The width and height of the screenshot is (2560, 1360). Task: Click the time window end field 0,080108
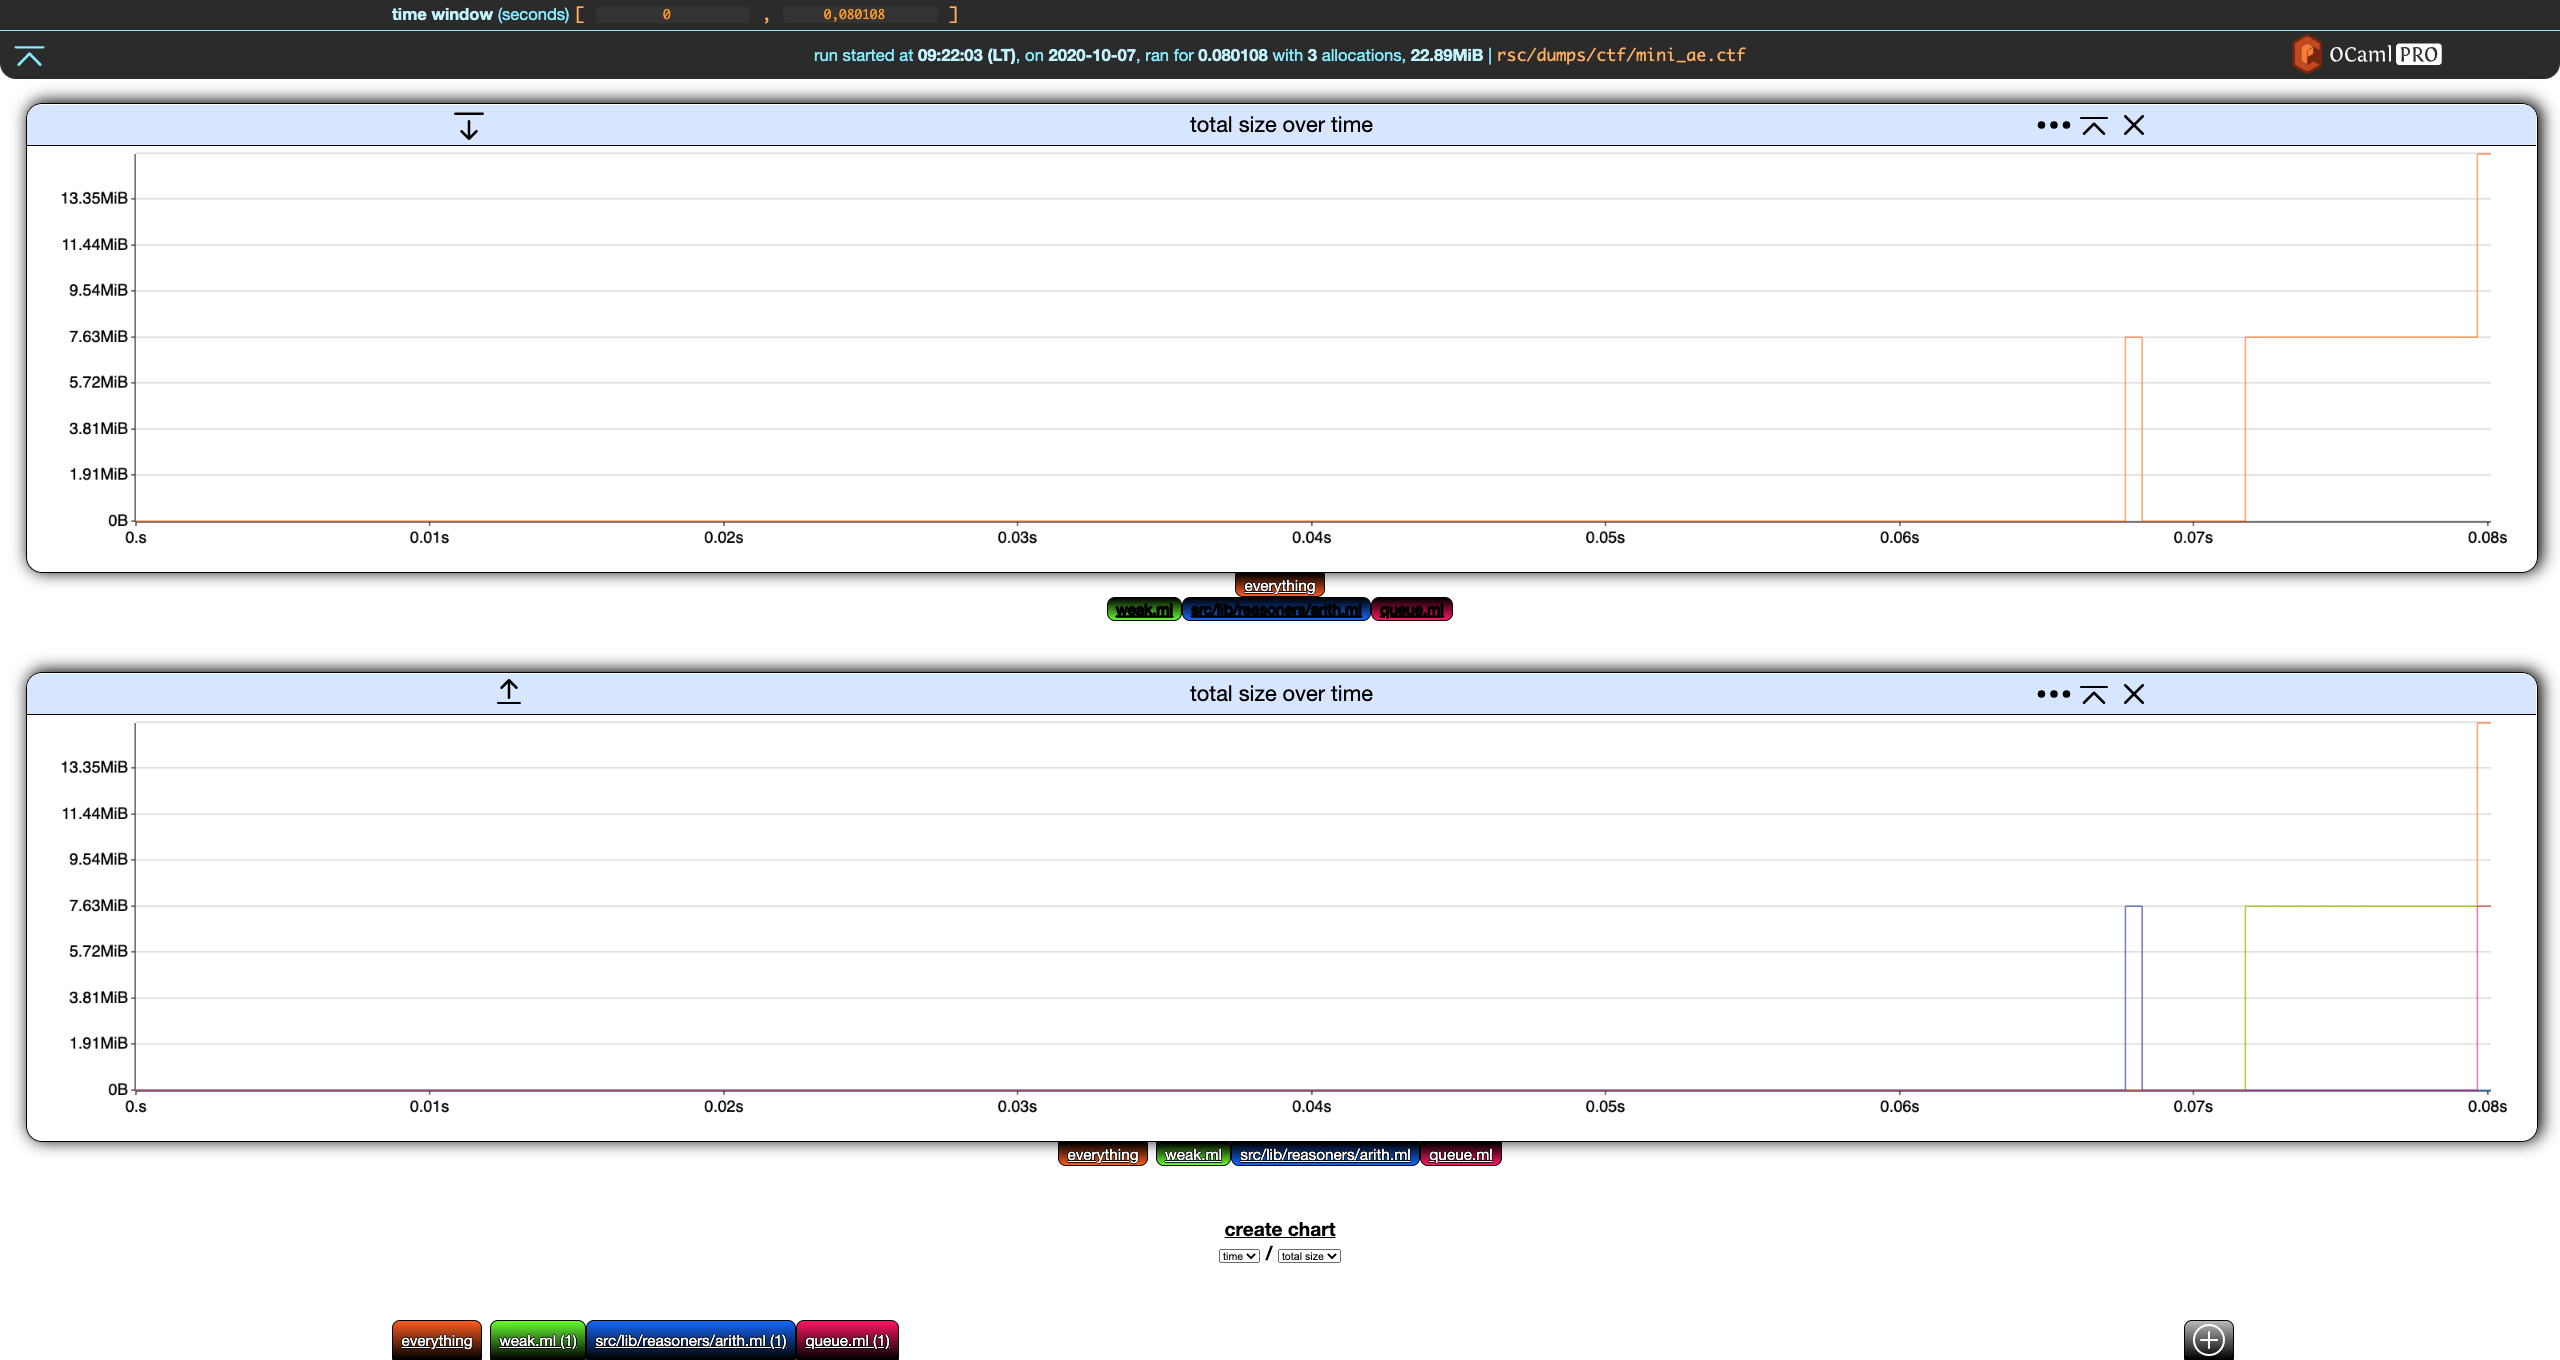coord(860,14)
